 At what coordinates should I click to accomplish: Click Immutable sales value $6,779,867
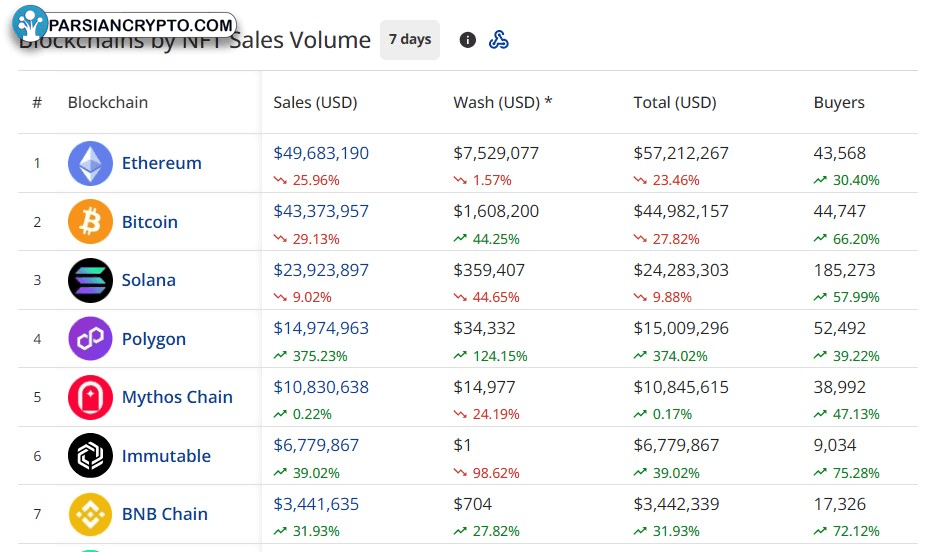click(x=316, y=445)
